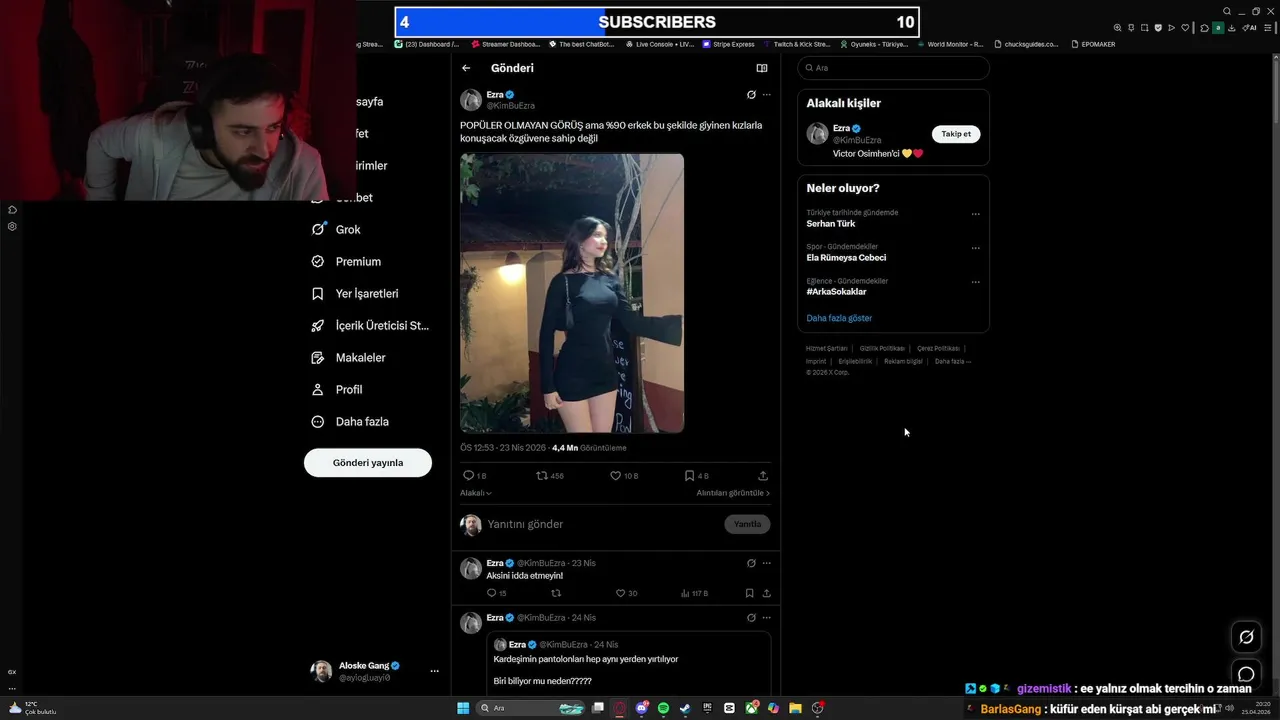Click the Gönderi yayınla button
Screen dimensions: 1280x720
click(368, 463)
